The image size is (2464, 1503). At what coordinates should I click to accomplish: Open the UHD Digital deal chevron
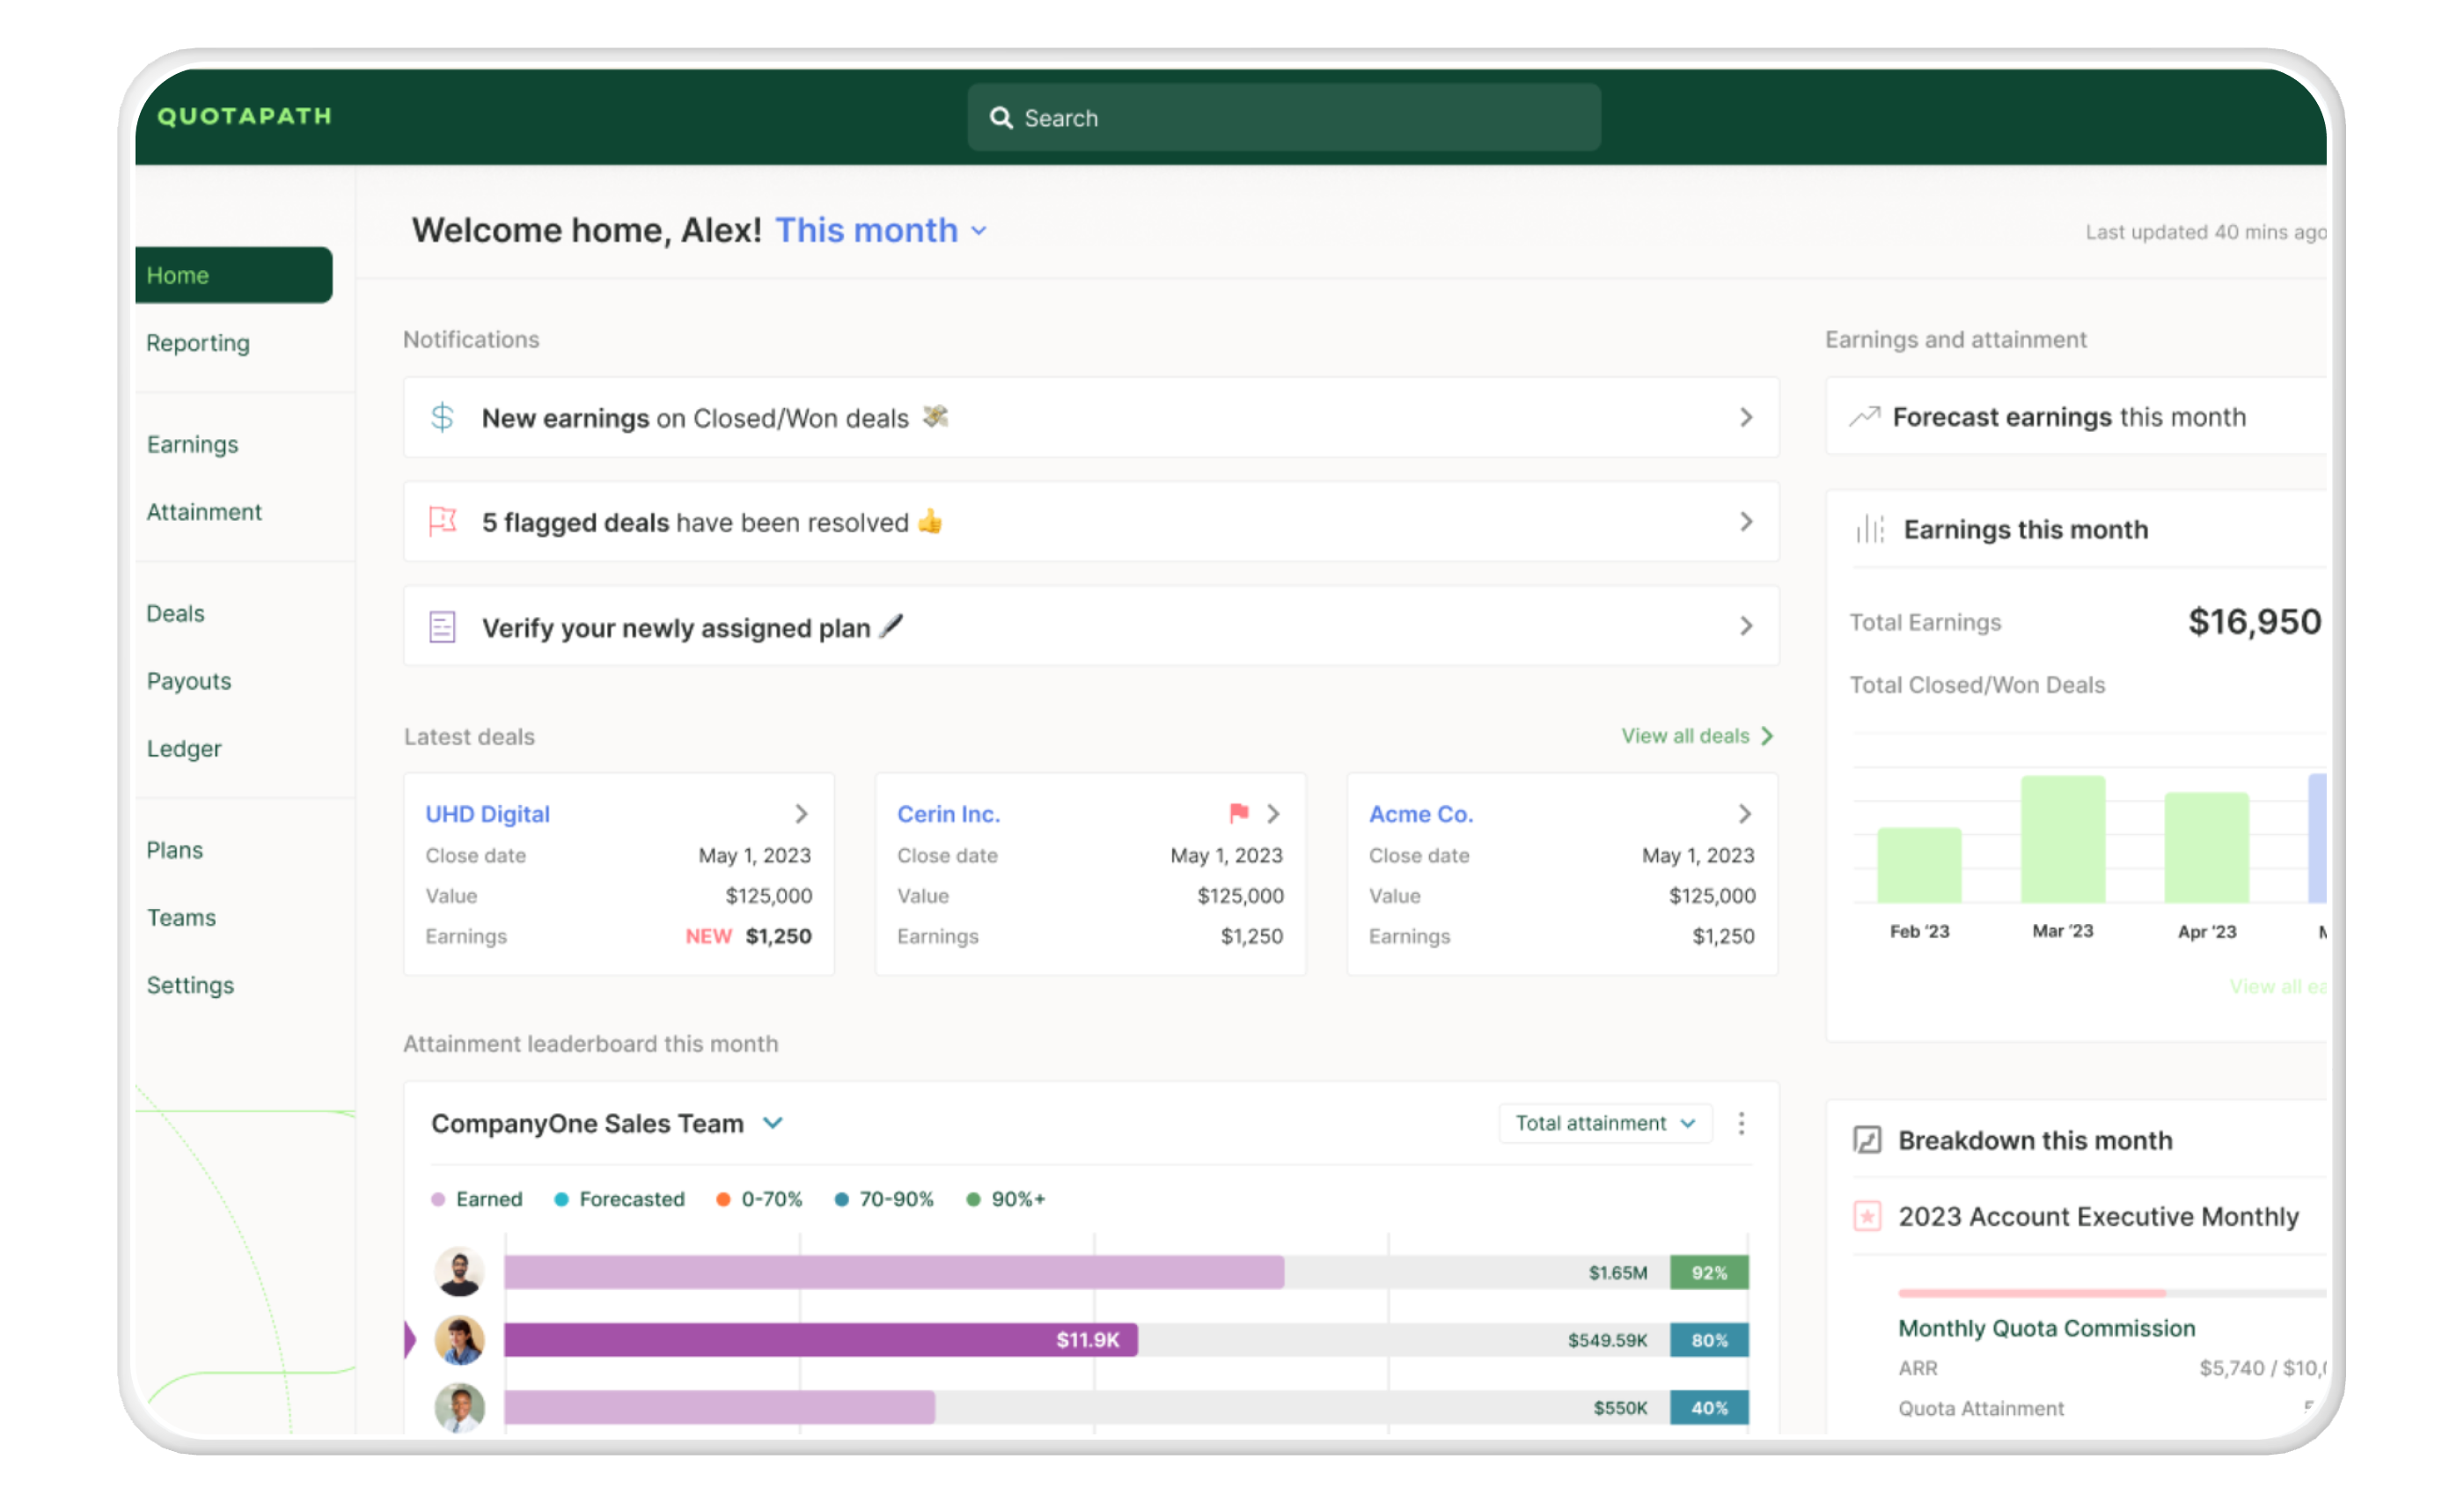coord(801,814)
